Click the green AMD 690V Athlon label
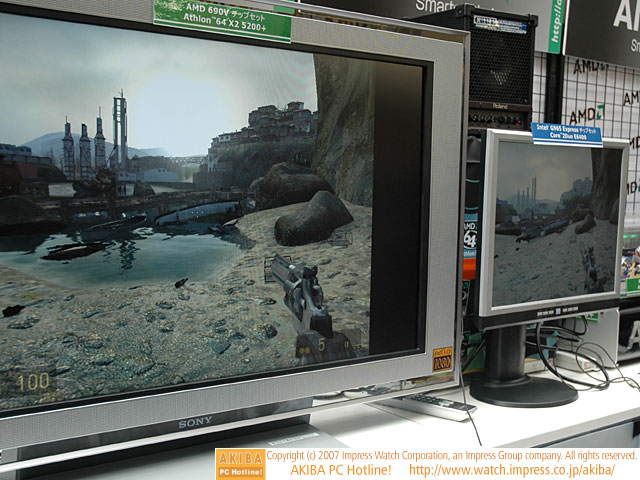Viewport: 640px width, 480px height. coord(222,18)
